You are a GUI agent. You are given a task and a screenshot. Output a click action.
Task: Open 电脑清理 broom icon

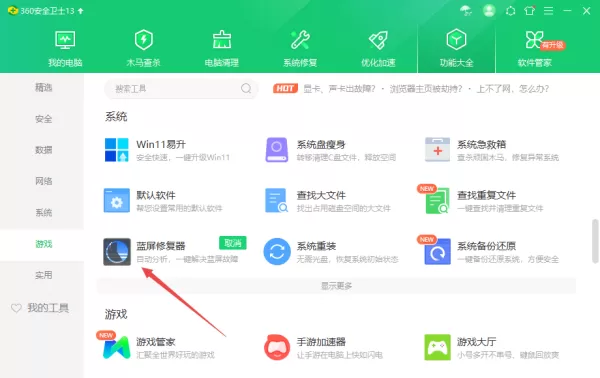(222, 40)
